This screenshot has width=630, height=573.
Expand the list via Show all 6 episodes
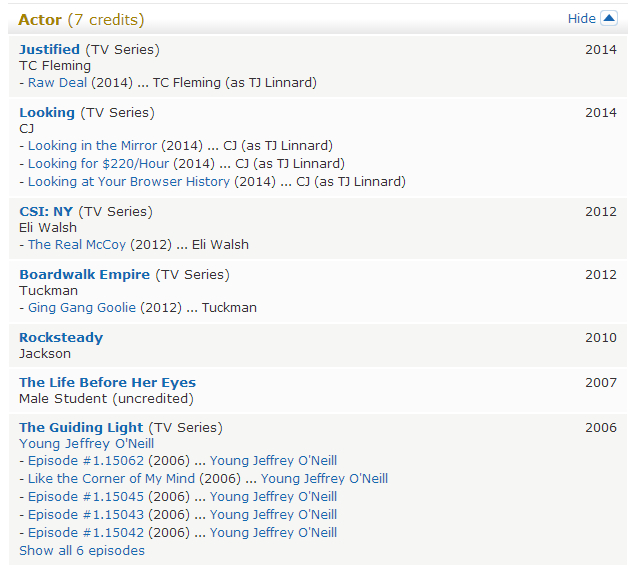(82, 551)
